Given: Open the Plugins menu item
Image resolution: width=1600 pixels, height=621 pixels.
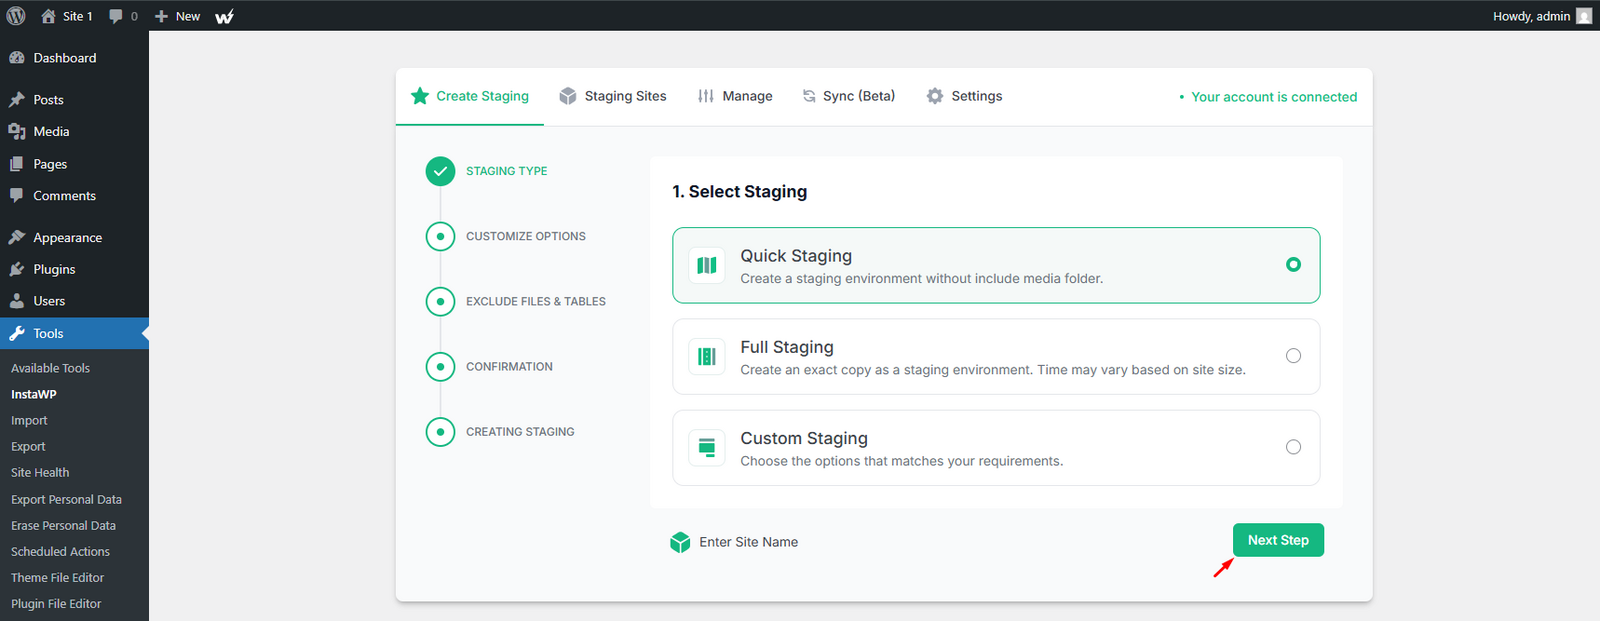Looking at the screenshot, I should [x=74, y=270].
